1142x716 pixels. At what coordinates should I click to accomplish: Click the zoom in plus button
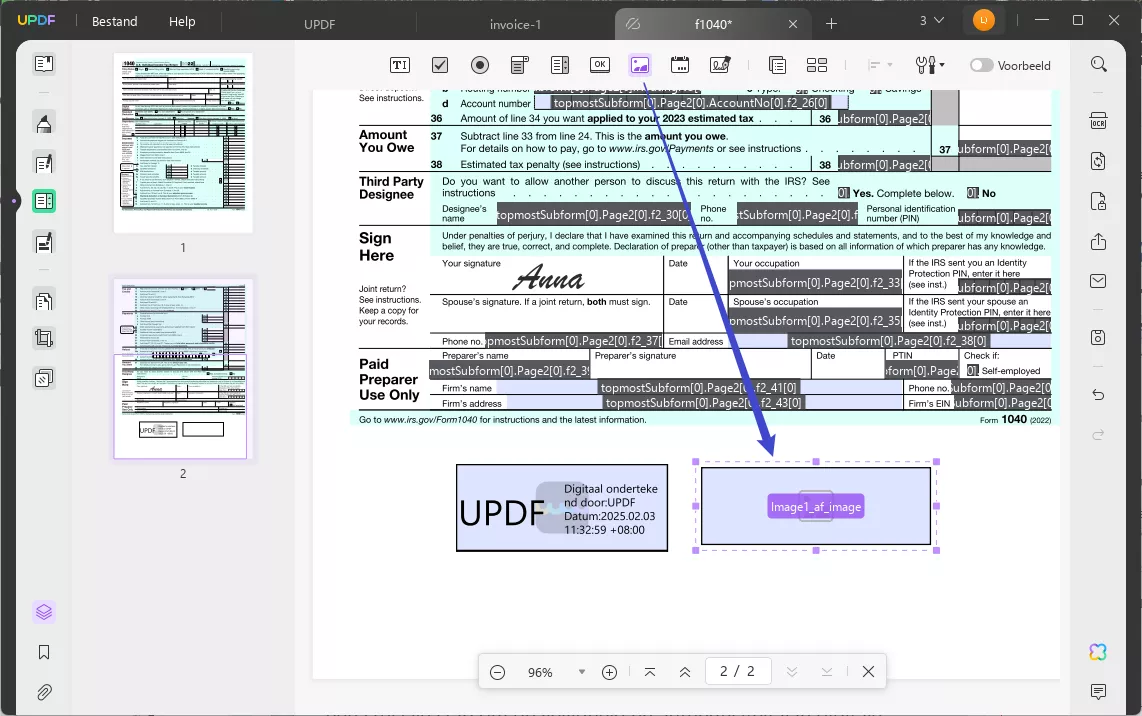pos(610,672)
